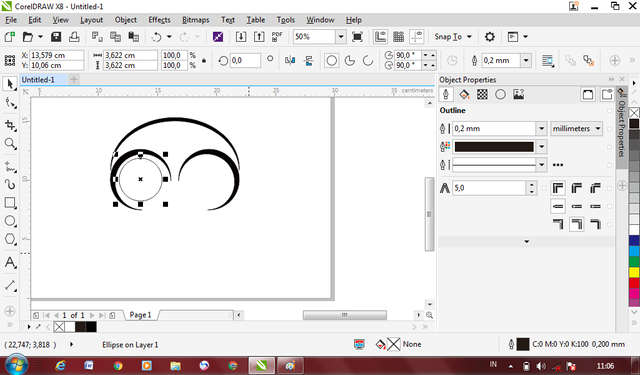Select the outside outline position
The image size is (640, 375).
click(558, 224)
